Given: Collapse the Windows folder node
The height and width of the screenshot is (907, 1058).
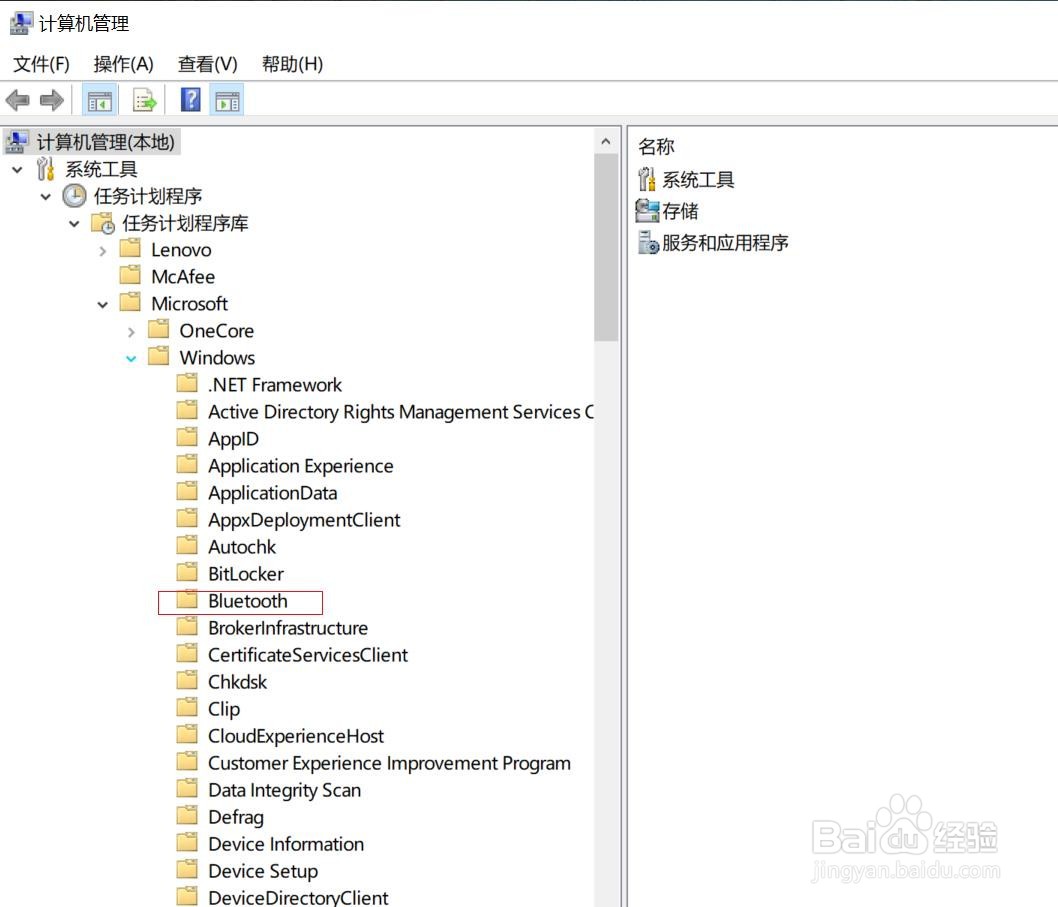Looking at the screenshot, I should pos(131,359).
